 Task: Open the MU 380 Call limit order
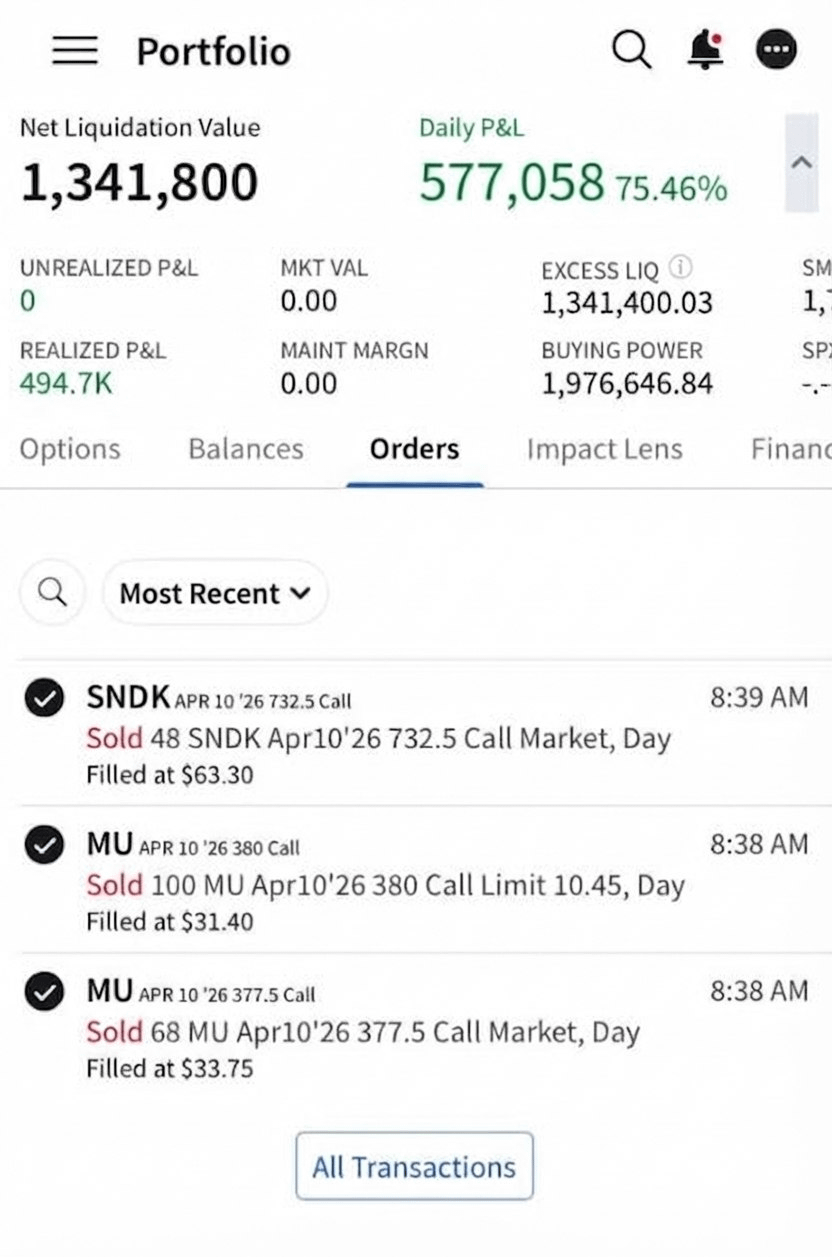click(385, 886)
